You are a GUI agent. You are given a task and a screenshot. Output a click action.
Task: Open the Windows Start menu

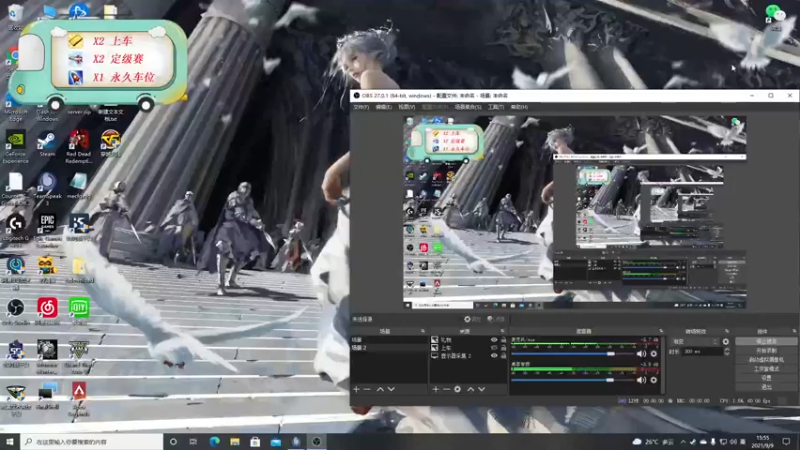[x=10, y=442]
